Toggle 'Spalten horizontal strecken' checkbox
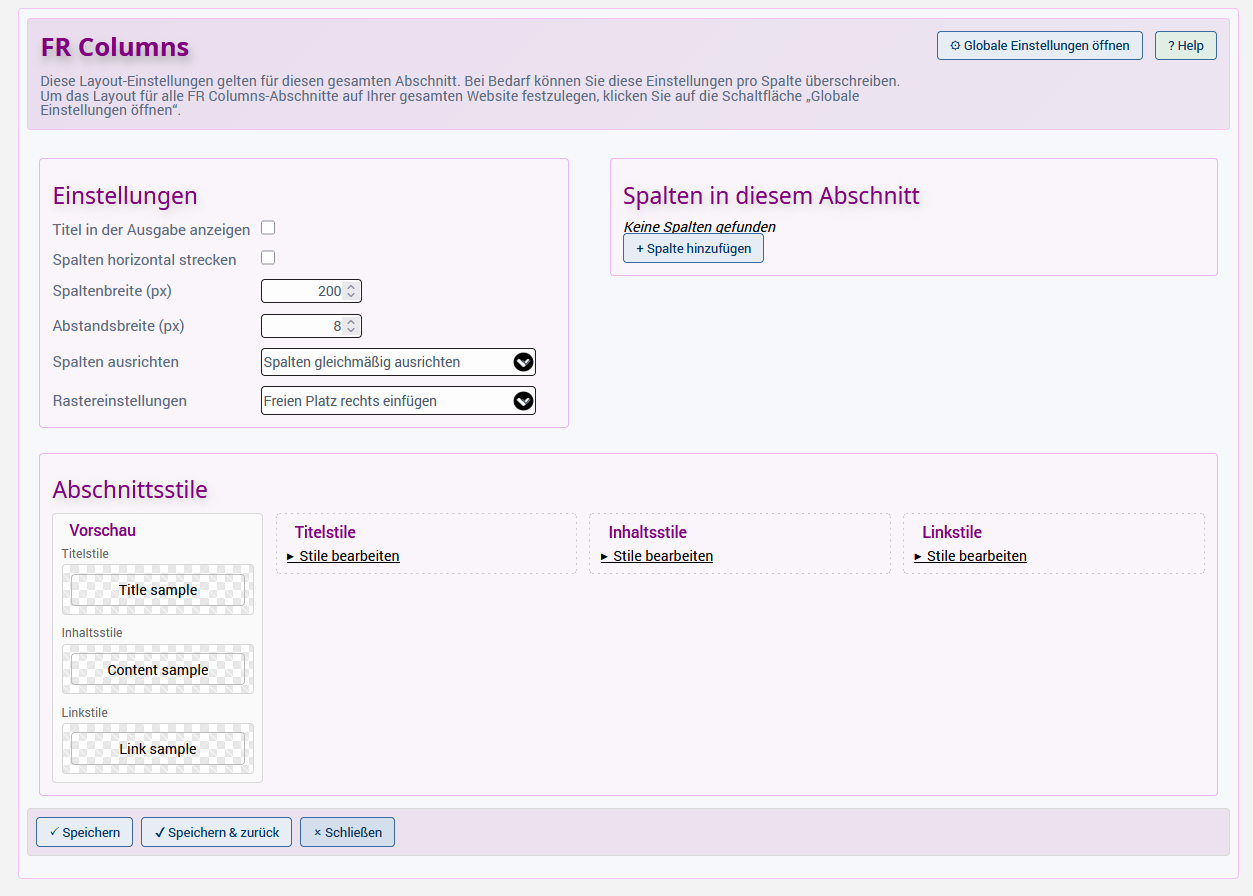The width and height of the screenshot is (1253, 896). [268, 258]
